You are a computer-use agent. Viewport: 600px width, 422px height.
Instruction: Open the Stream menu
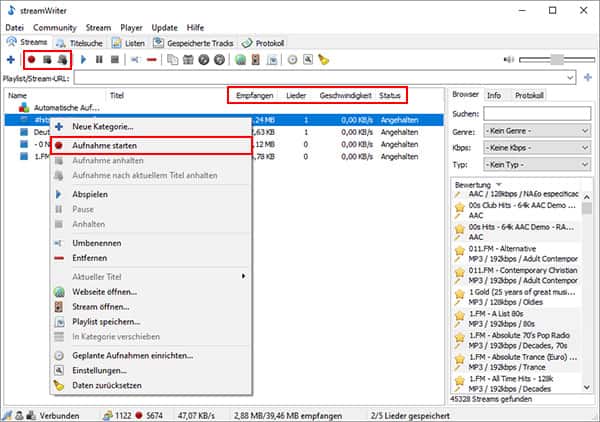[x=98, y=28]
